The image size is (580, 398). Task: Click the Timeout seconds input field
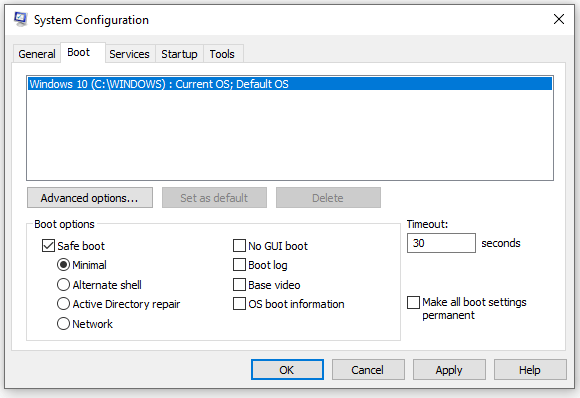pos(441,243)
